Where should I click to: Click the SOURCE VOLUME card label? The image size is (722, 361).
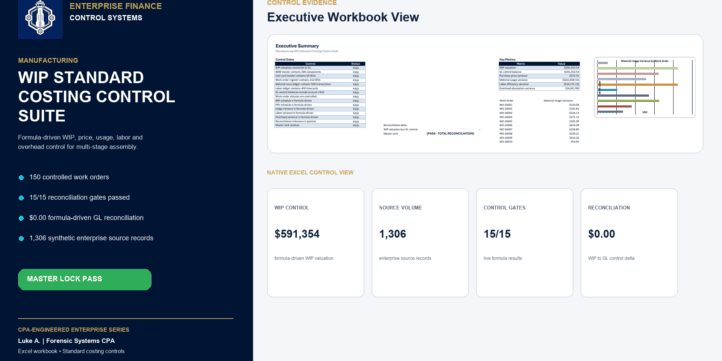click(x=400, y=208)
